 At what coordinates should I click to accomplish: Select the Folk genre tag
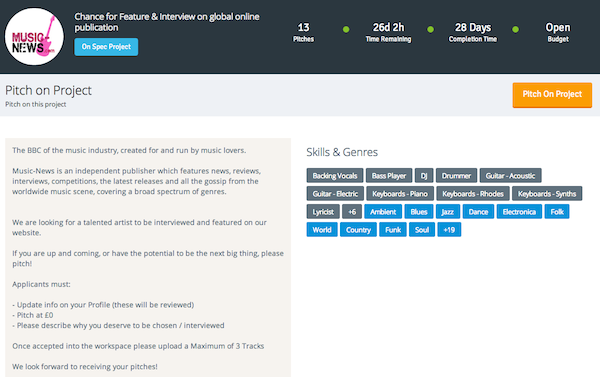pyautogui.click(x=557, y=212)
